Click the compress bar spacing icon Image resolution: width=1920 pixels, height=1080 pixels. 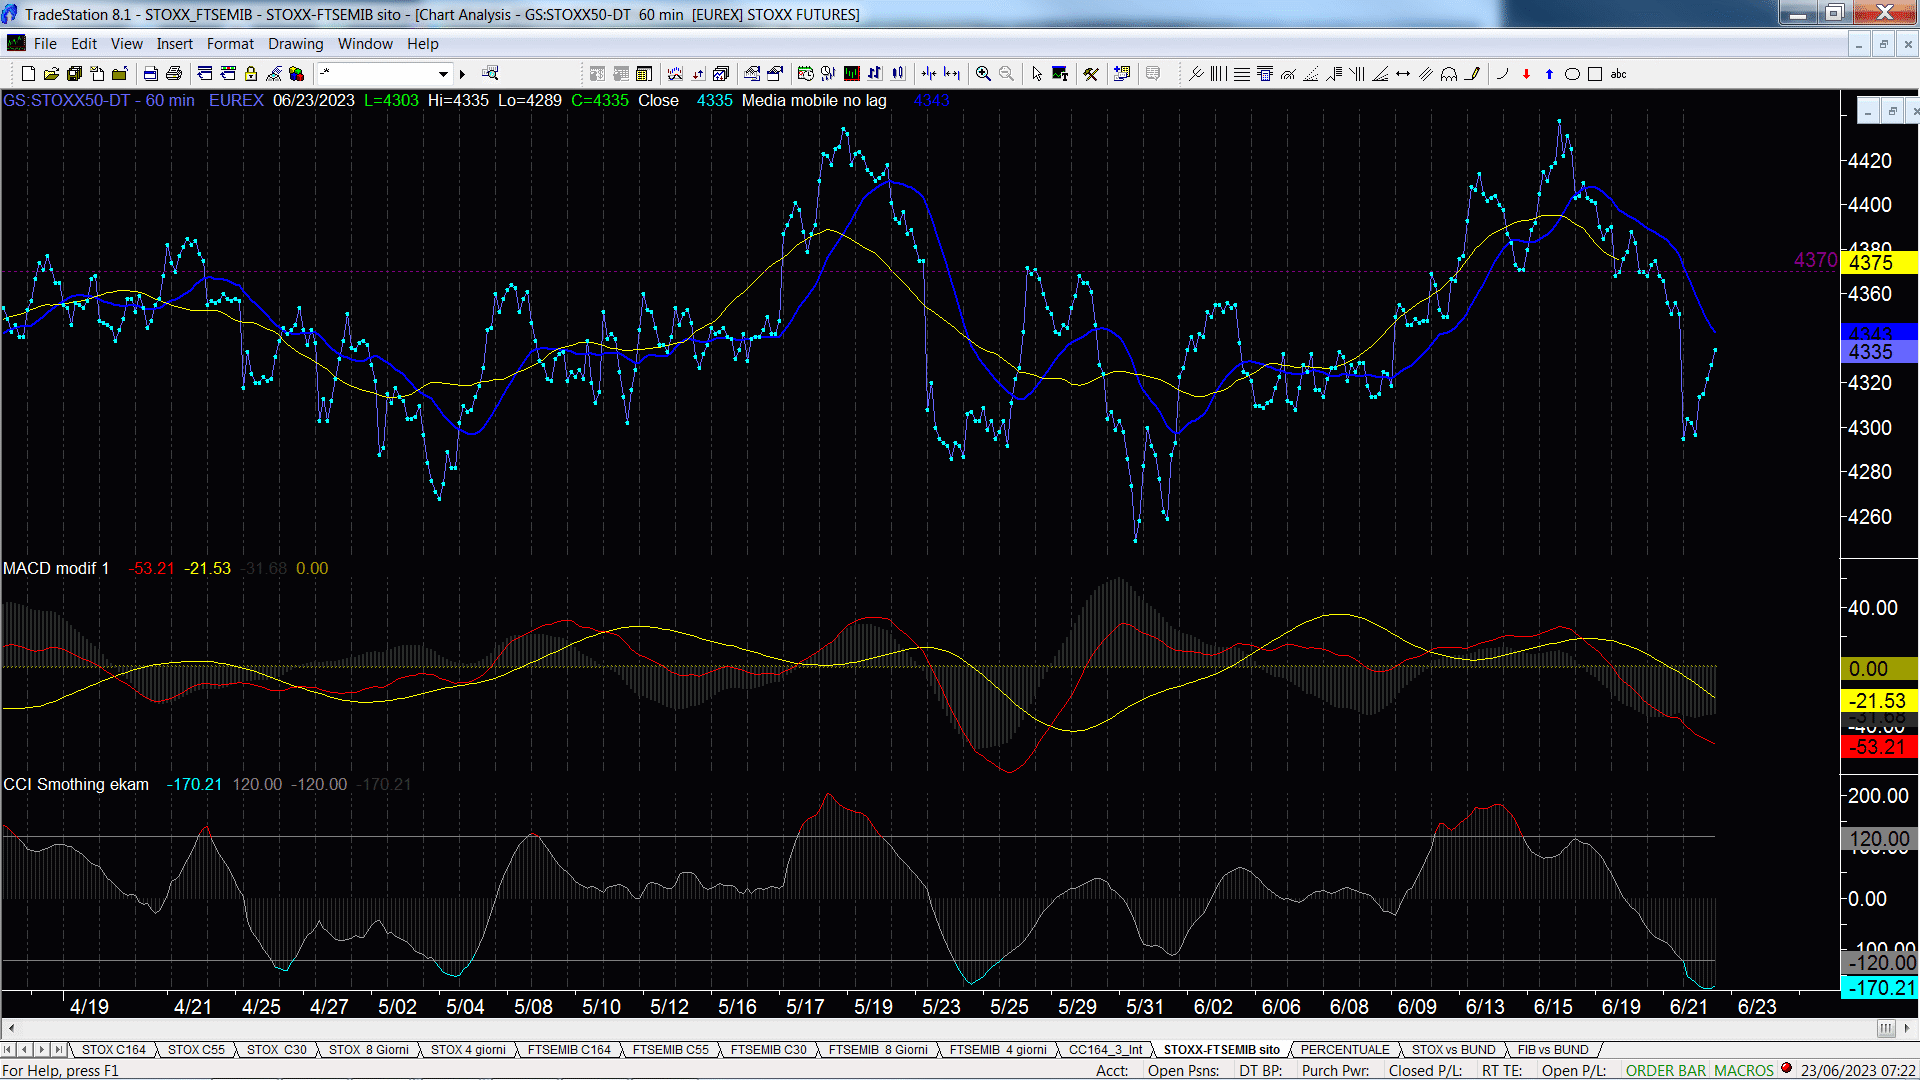pos(929,74)
